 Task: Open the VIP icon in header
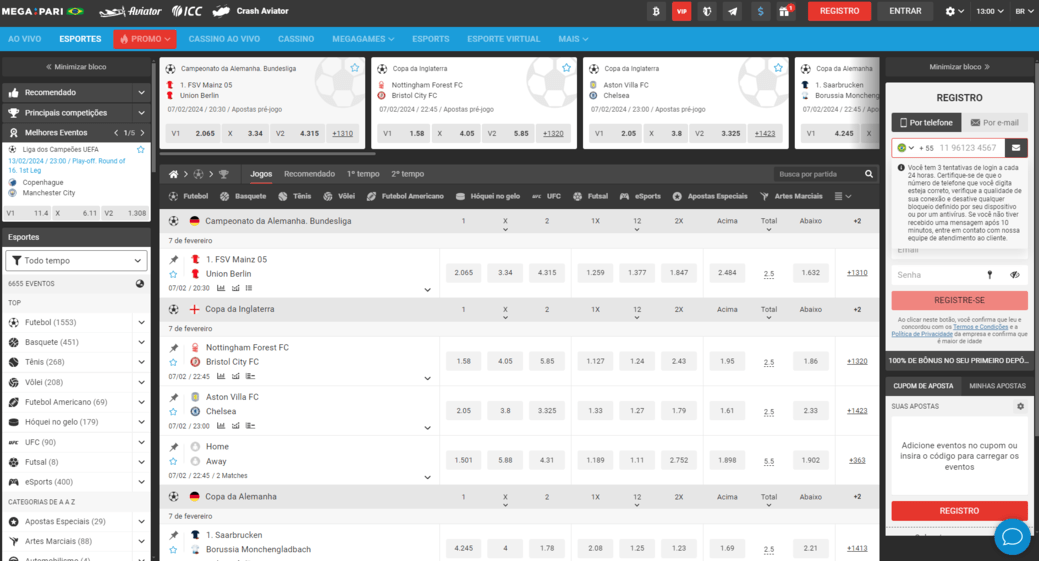[681, 11]
